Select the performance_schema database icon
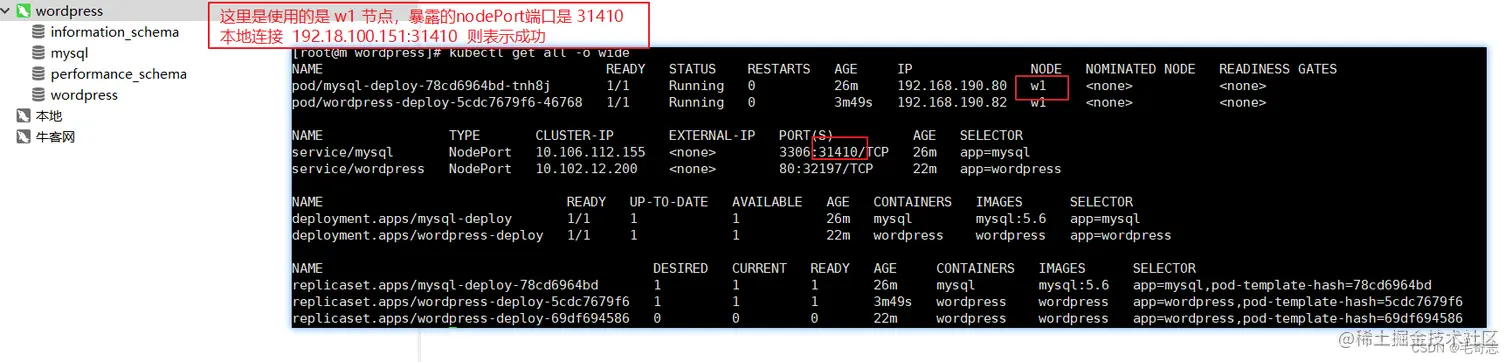 (x=39, y=74)
